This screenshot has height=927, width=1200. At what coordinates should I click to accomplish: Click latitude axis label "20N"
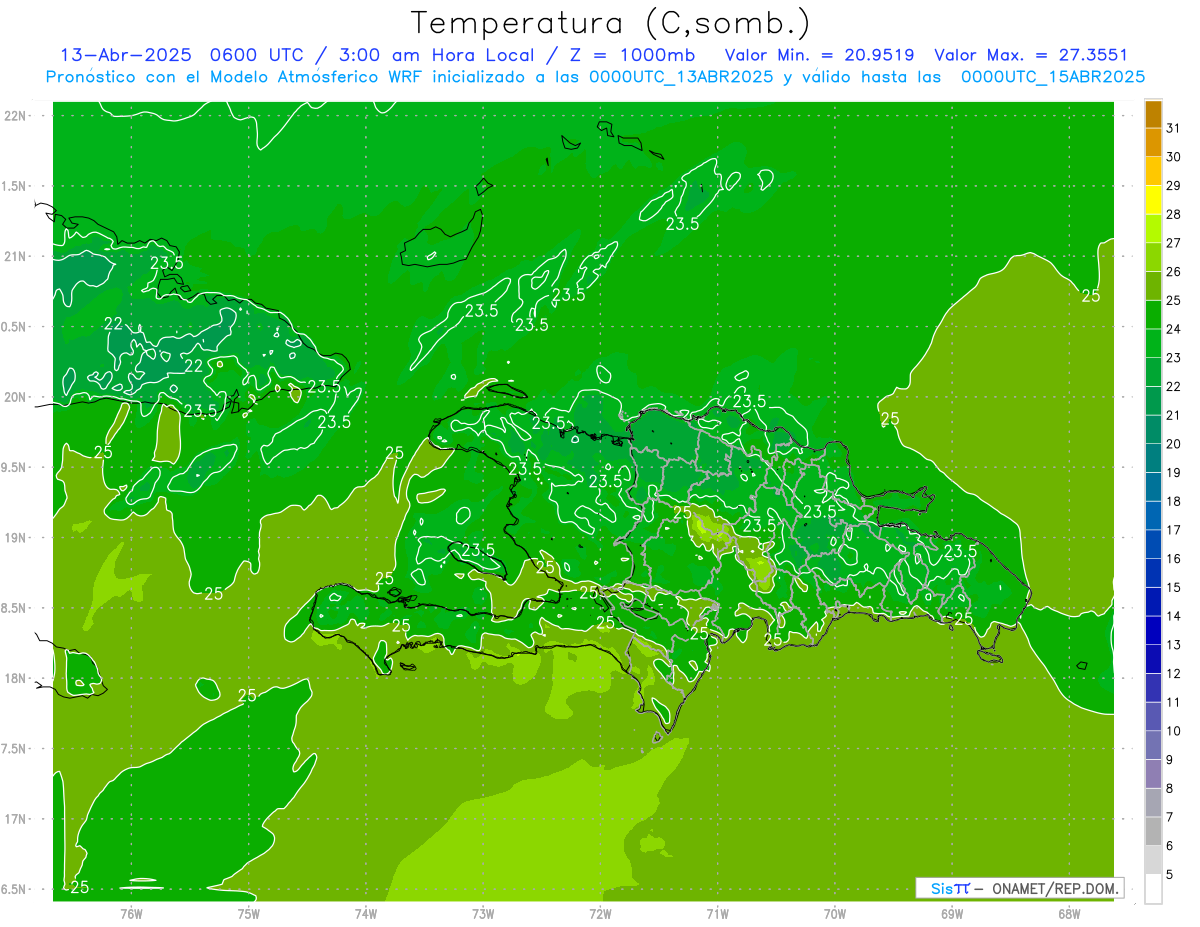pos(17,397)
